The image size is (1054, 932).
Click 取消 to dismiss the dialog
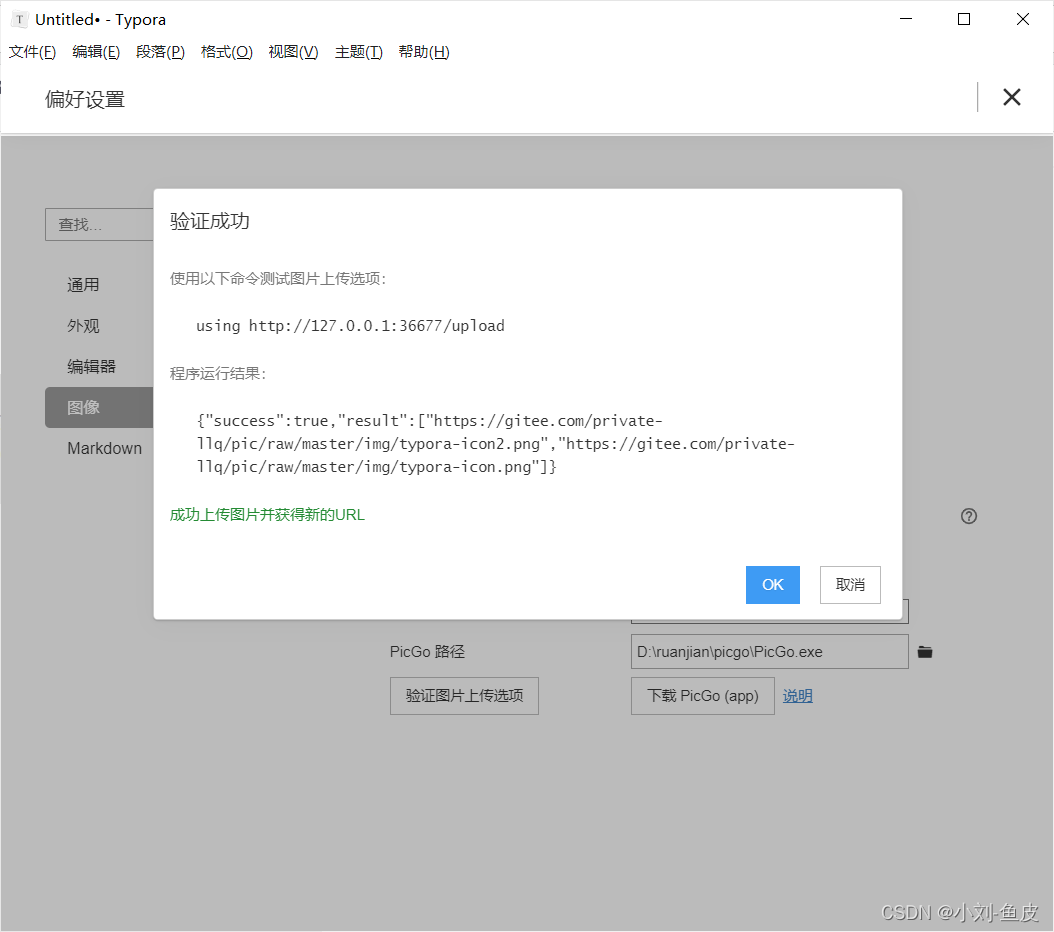[850, 585]
